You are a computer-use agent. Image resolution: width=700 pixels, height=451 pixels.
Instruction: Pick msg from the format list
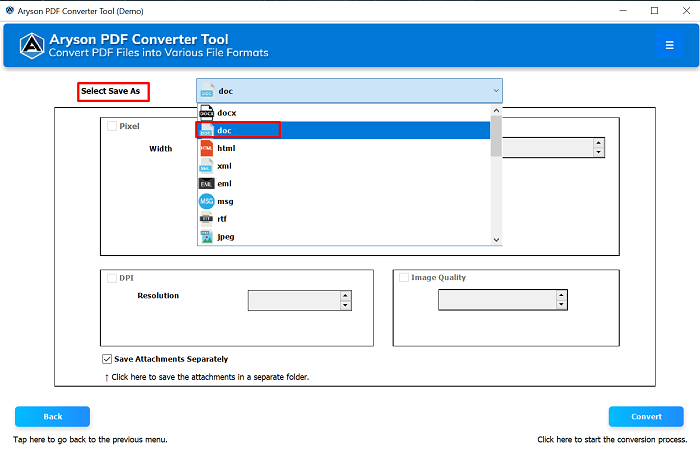[344, 201]
